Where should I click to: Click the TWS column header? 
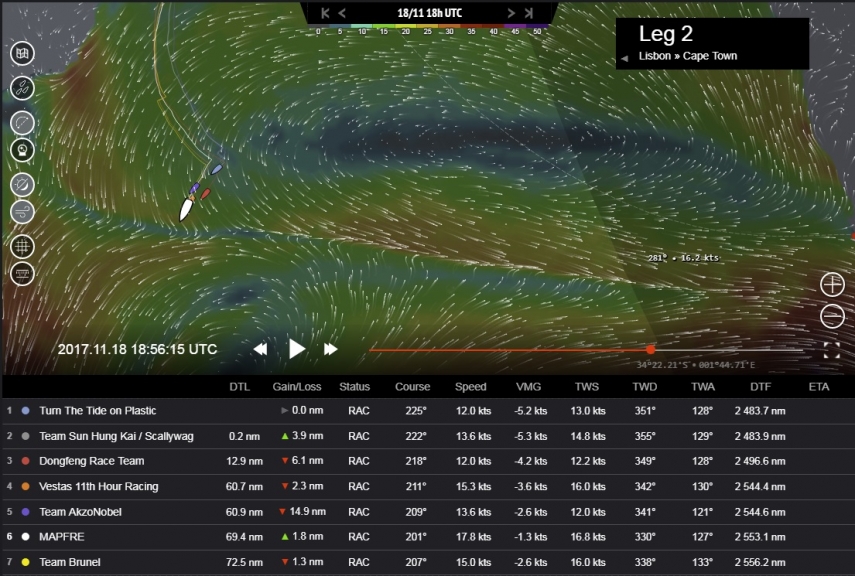(587, 387)
